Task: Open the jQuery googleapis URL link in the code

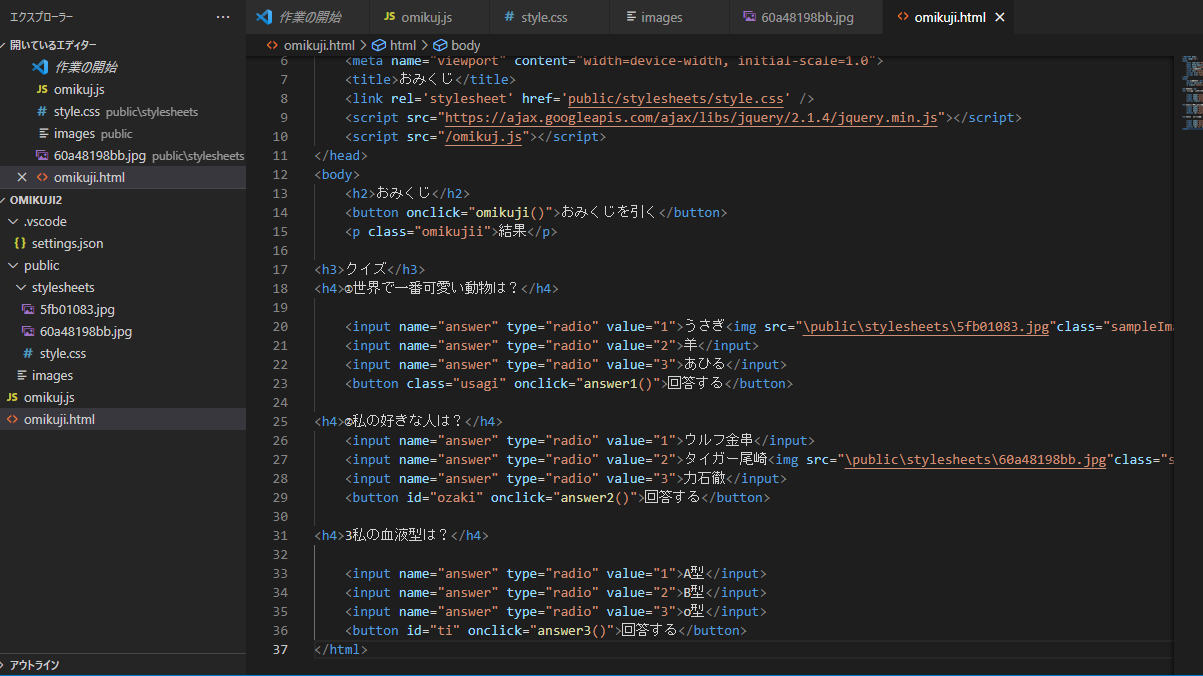Action: (692, 117)
